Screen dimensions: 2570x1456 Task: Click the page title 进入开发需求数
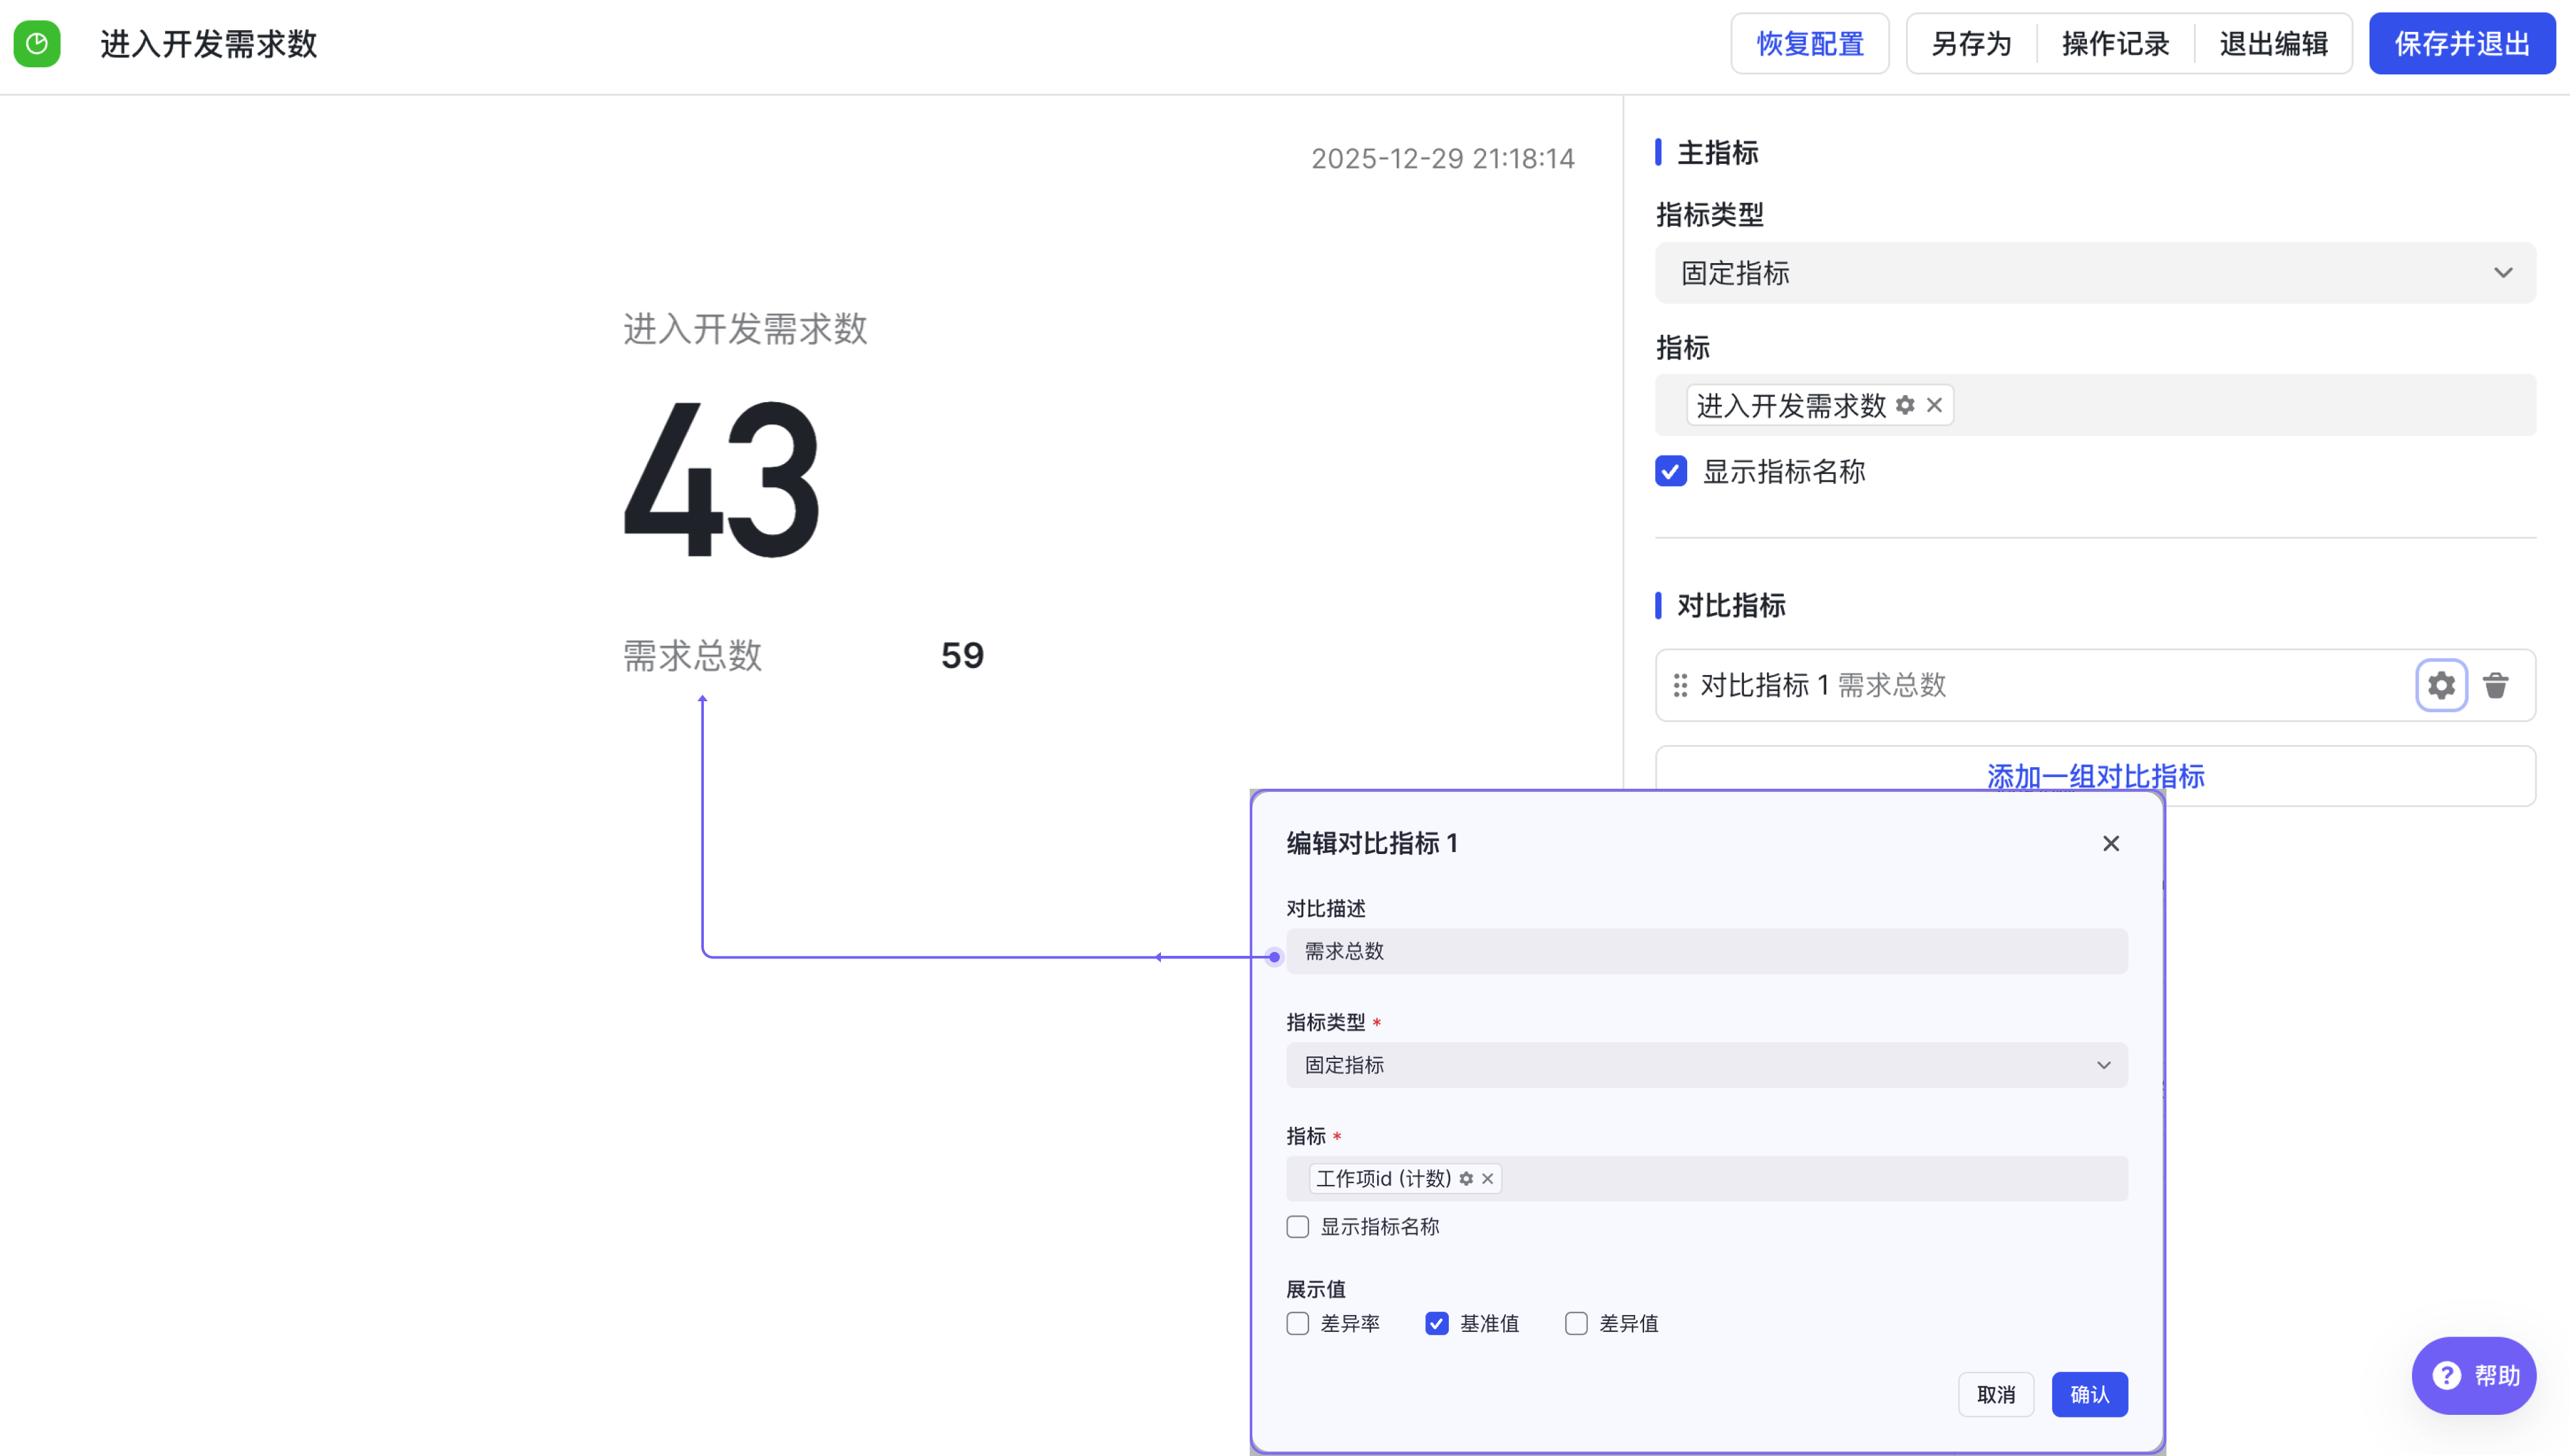[209, 44]
